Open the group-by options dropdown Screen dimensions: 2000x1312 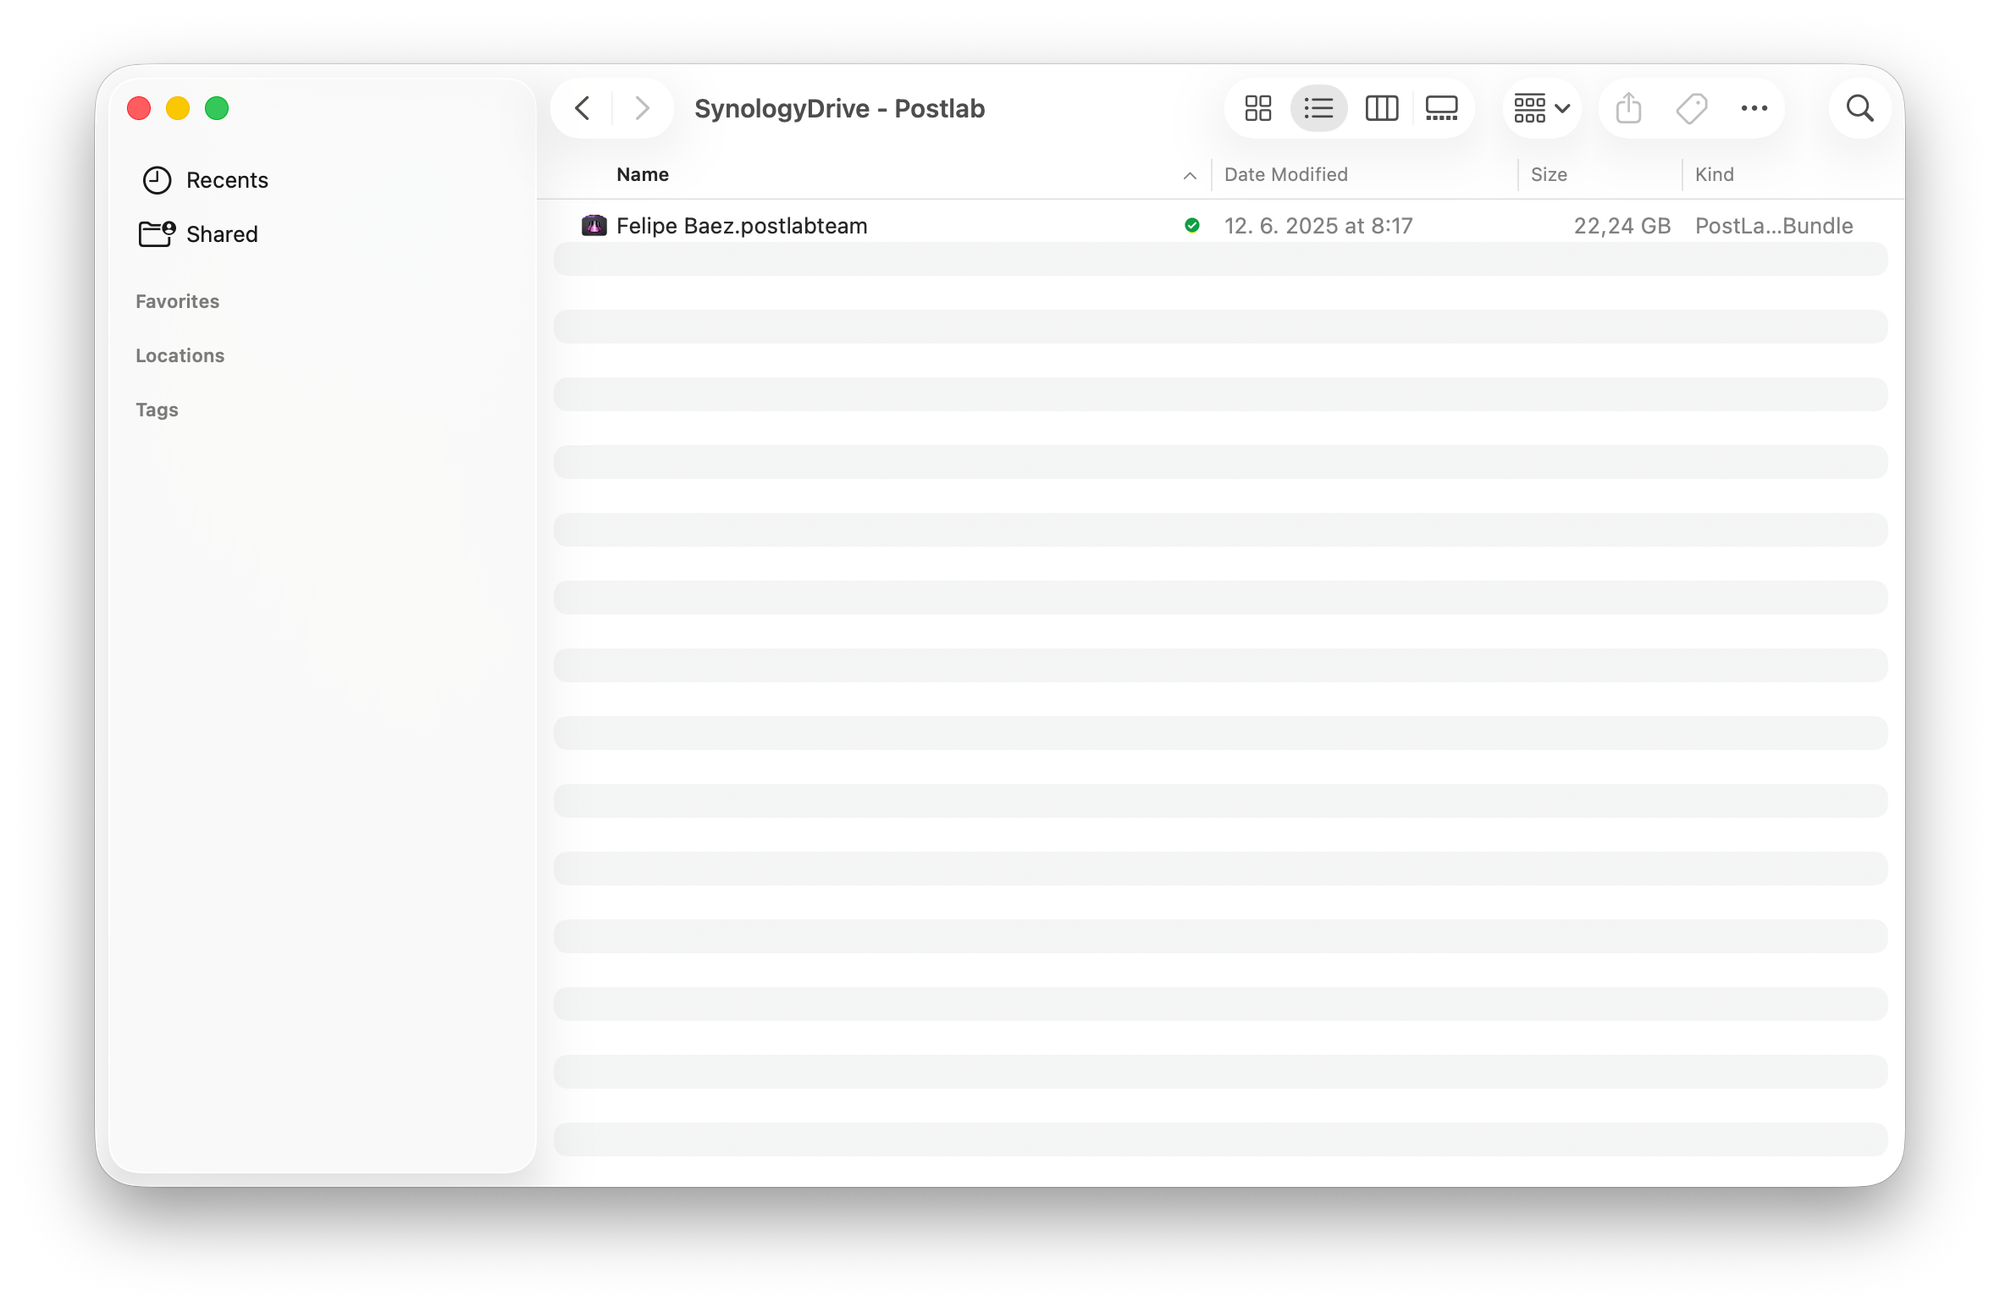click(1541, 108)
